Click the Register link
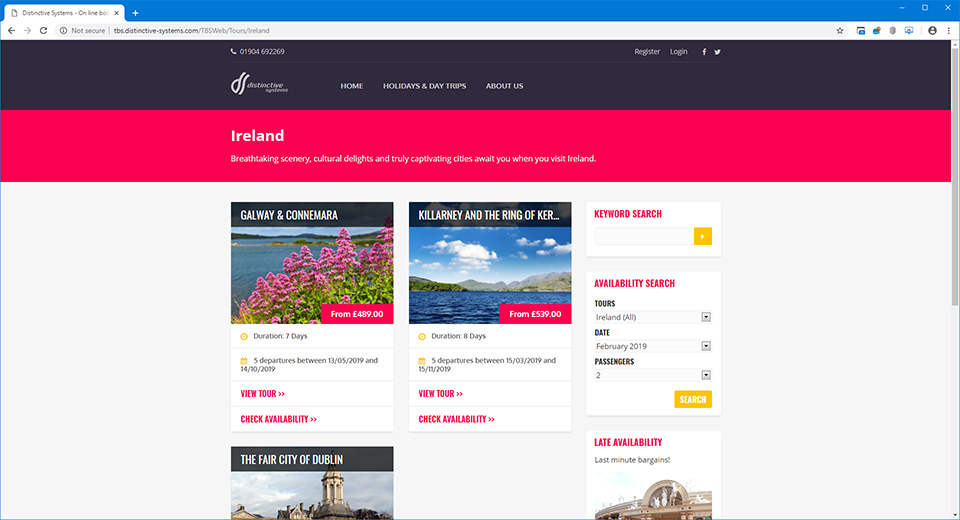960x520 pixels. point(647,51)
